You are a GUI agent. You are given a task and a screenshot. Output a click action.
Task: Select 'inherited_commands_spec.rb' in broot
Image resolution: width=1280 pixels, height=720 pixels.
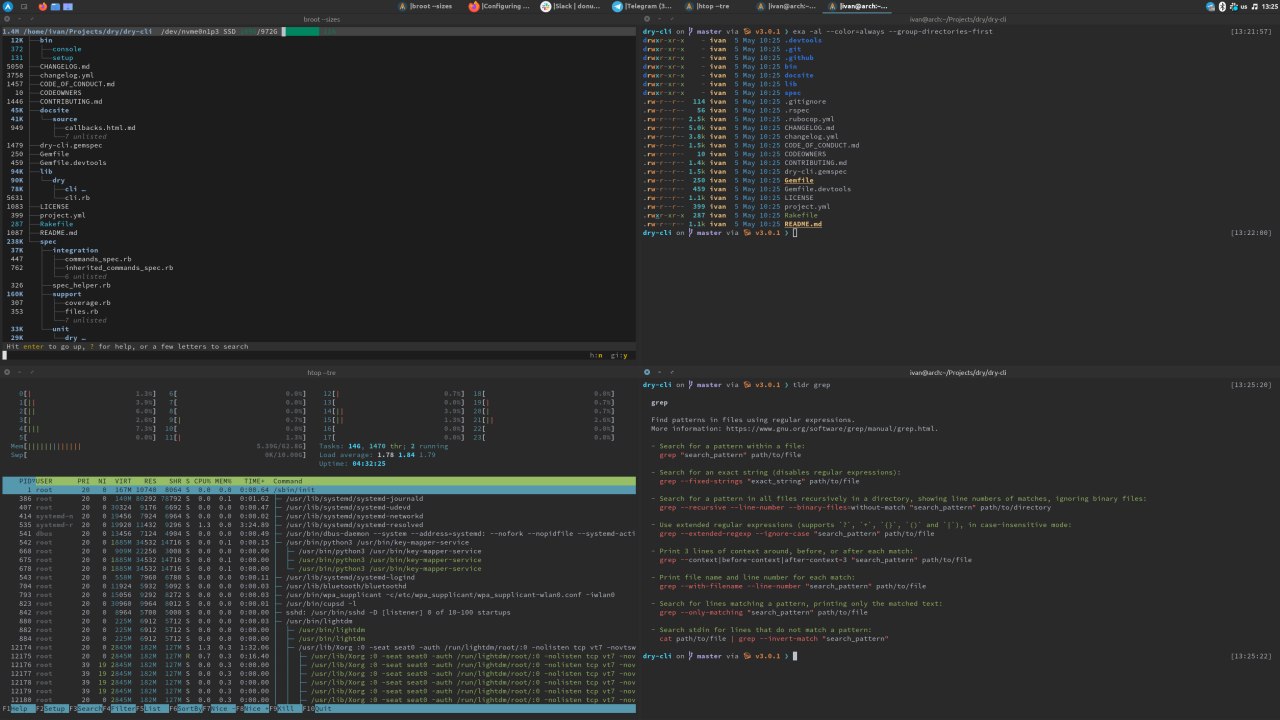coord(119,268)
